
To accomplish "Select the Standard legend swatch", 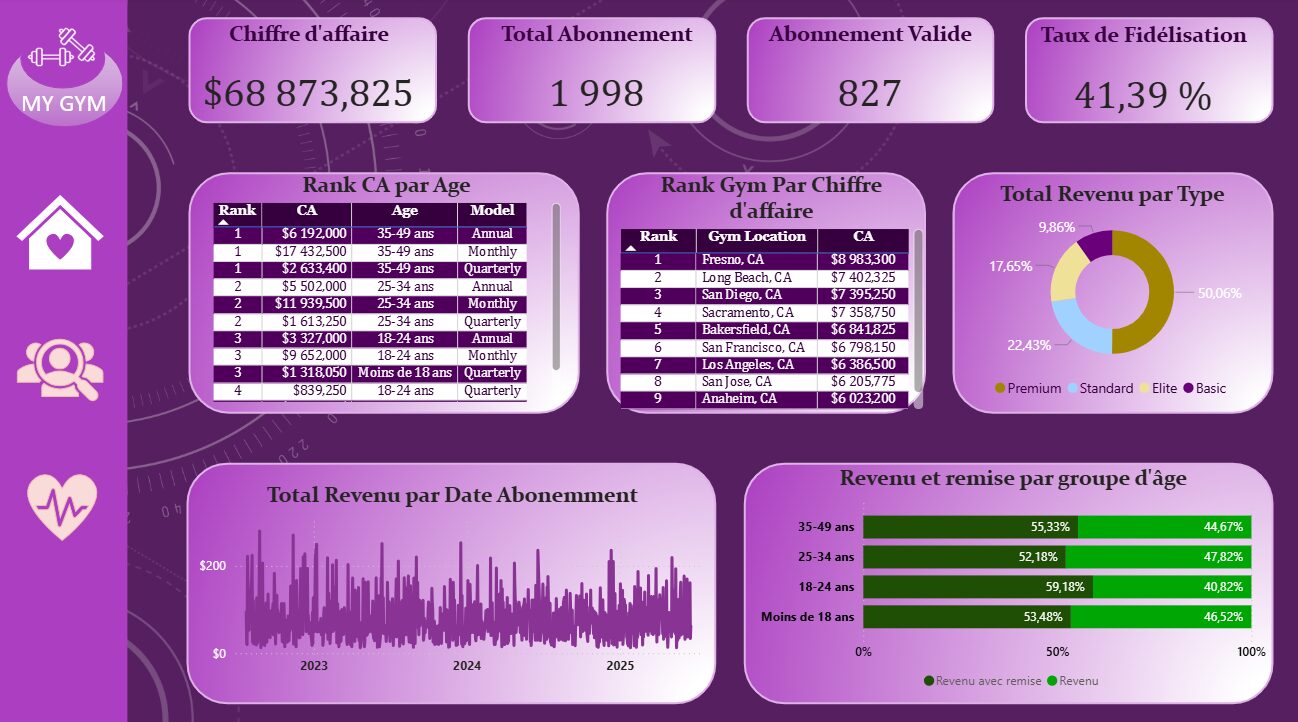I will pyautogui.click(x=1074, y=388).
